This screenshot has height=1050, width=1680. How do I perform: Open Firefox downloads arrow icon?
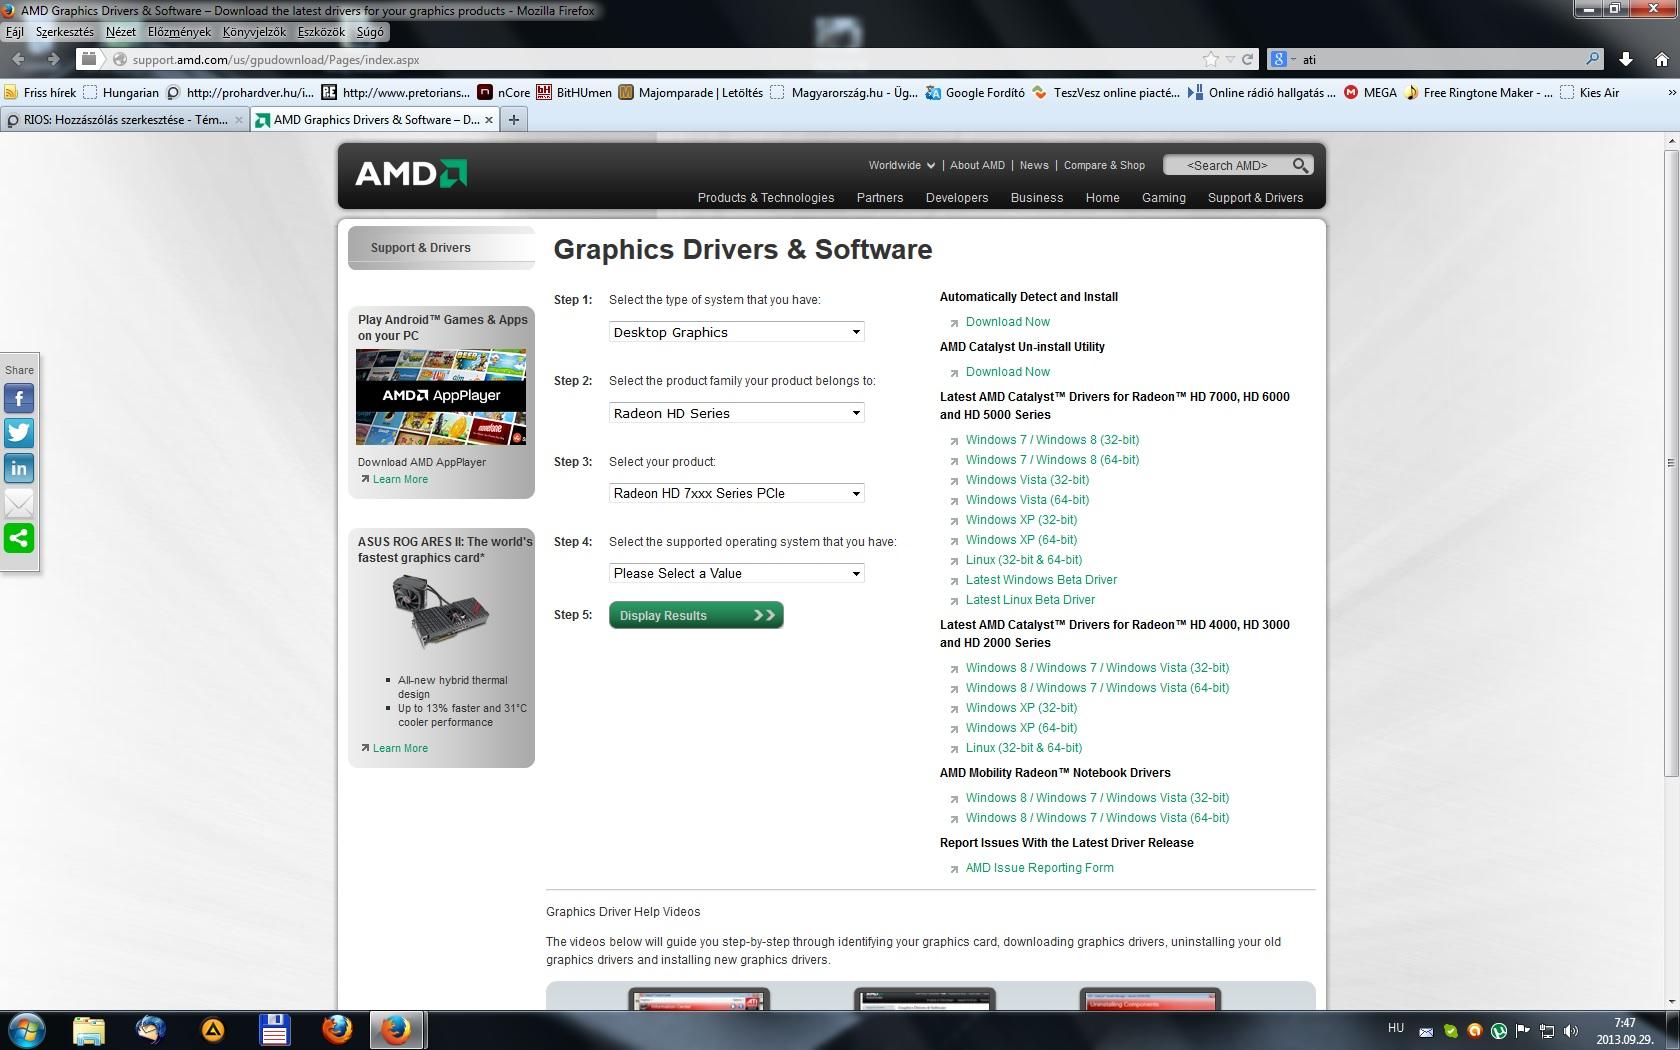point(1626,60)
